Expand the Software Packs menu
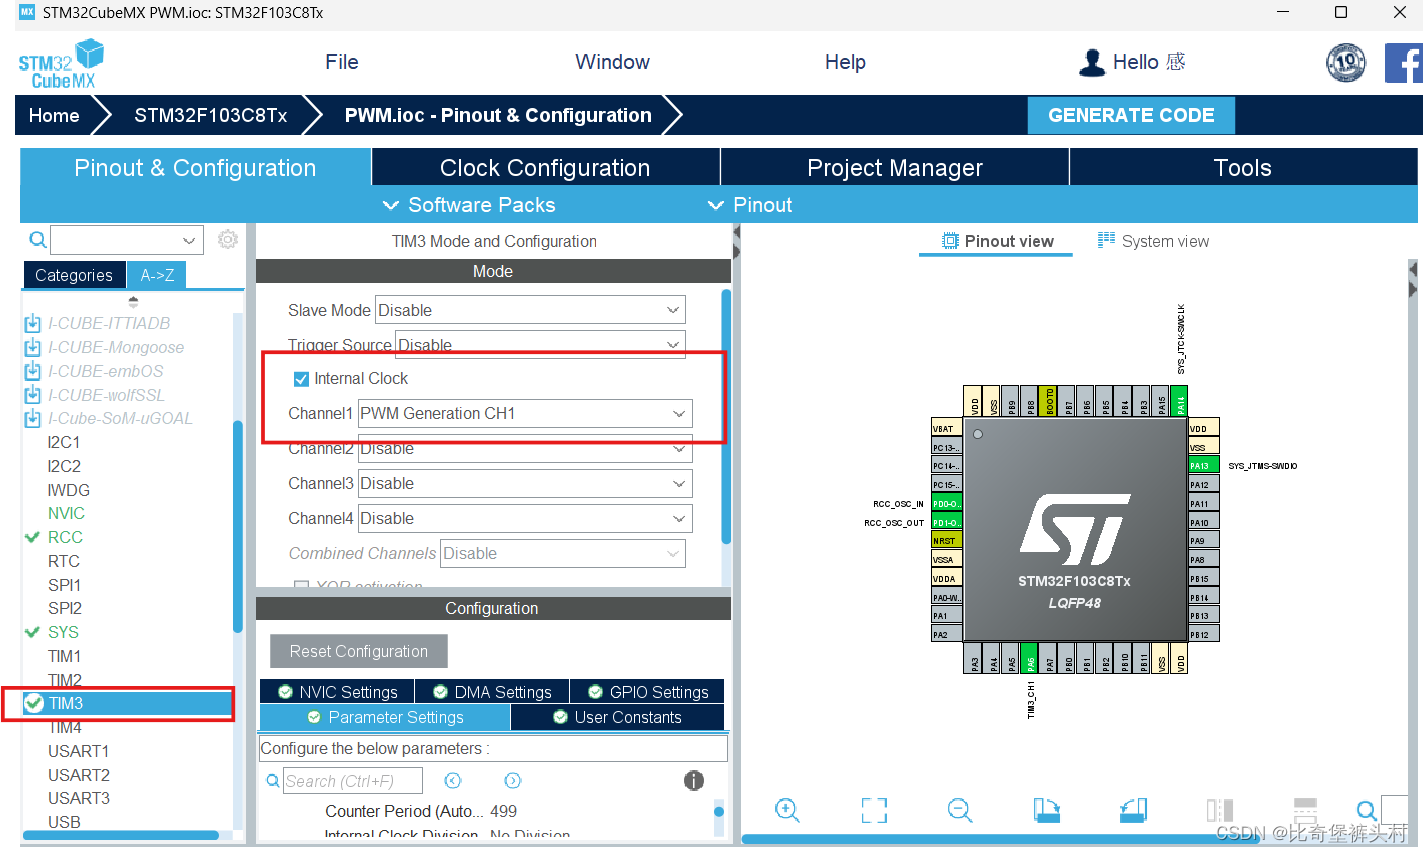Viewport: 1423px width, 852px height. (469, 205)
